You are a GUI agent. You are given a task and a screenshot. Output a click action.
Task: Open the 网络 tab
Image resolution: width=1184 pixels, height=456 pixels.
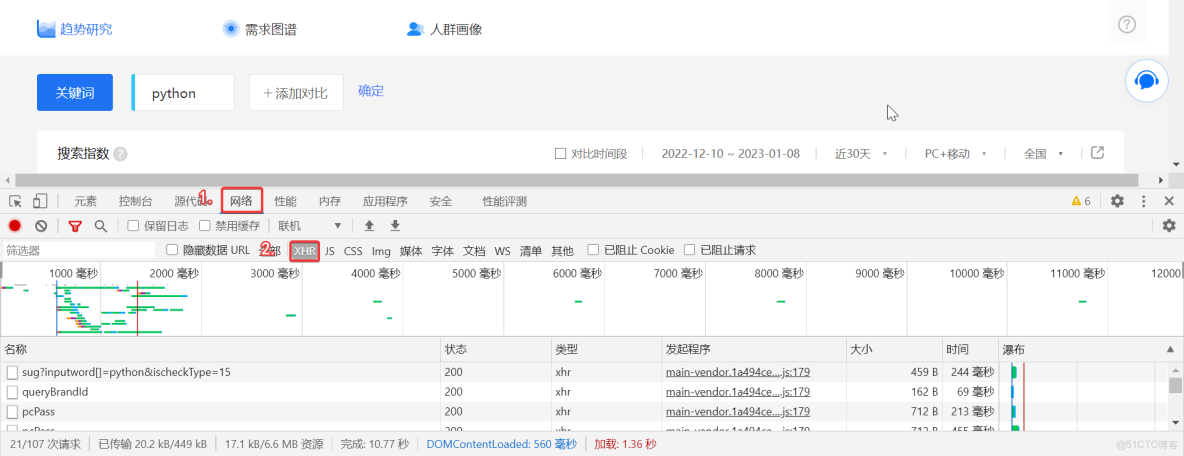(242, 201)
